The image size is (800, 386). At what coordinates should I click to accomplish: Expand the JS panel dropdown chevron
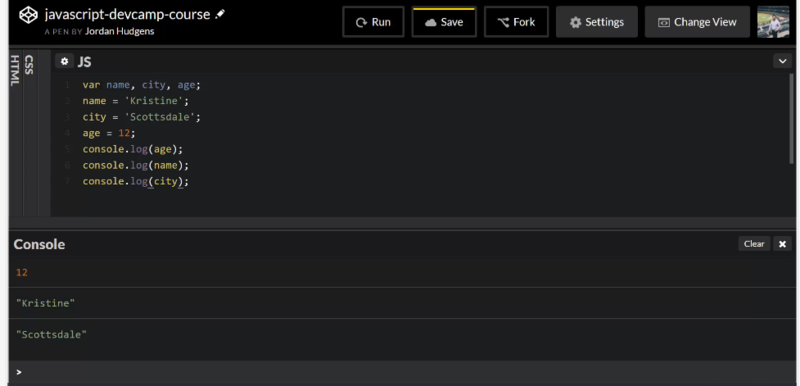[782, 61]
